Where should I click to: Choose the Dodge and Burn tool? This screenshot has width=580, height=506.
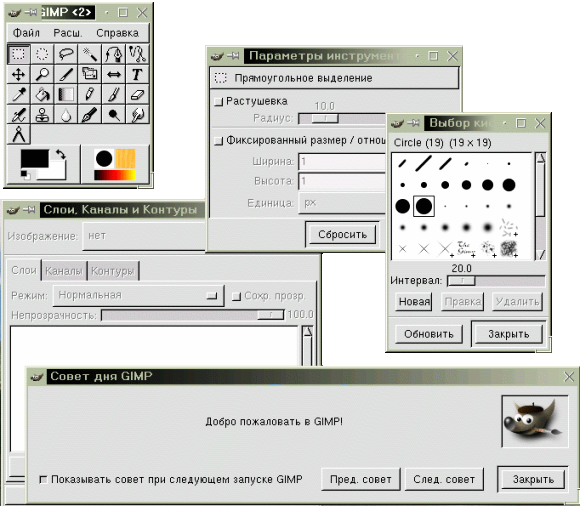pos(114,115)
